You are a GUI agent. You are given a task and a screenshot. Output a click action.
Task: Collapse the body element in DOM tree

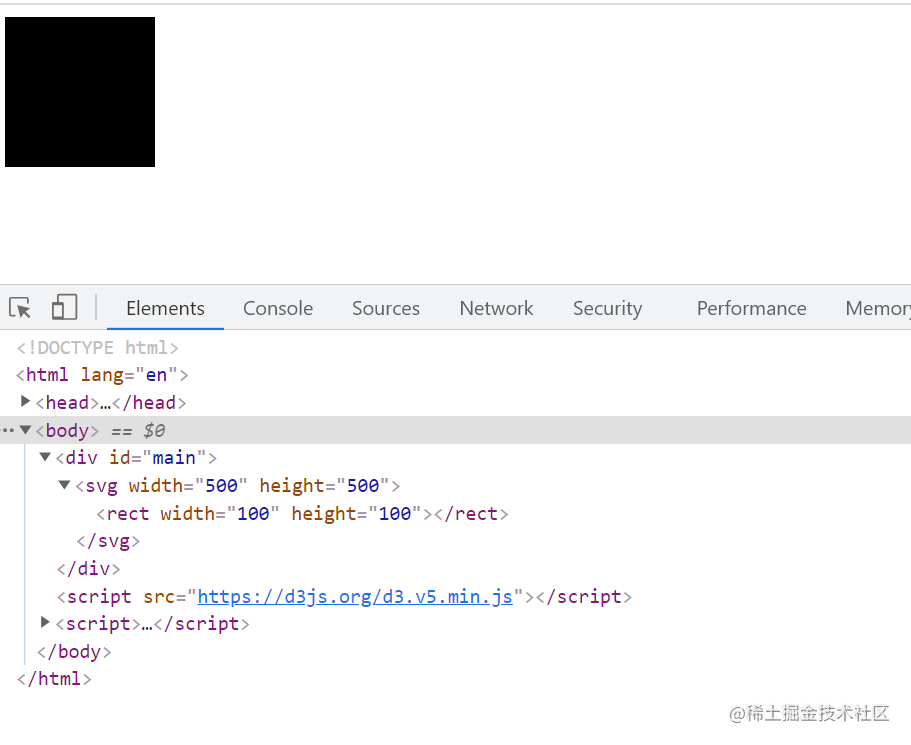pos(25,430)
